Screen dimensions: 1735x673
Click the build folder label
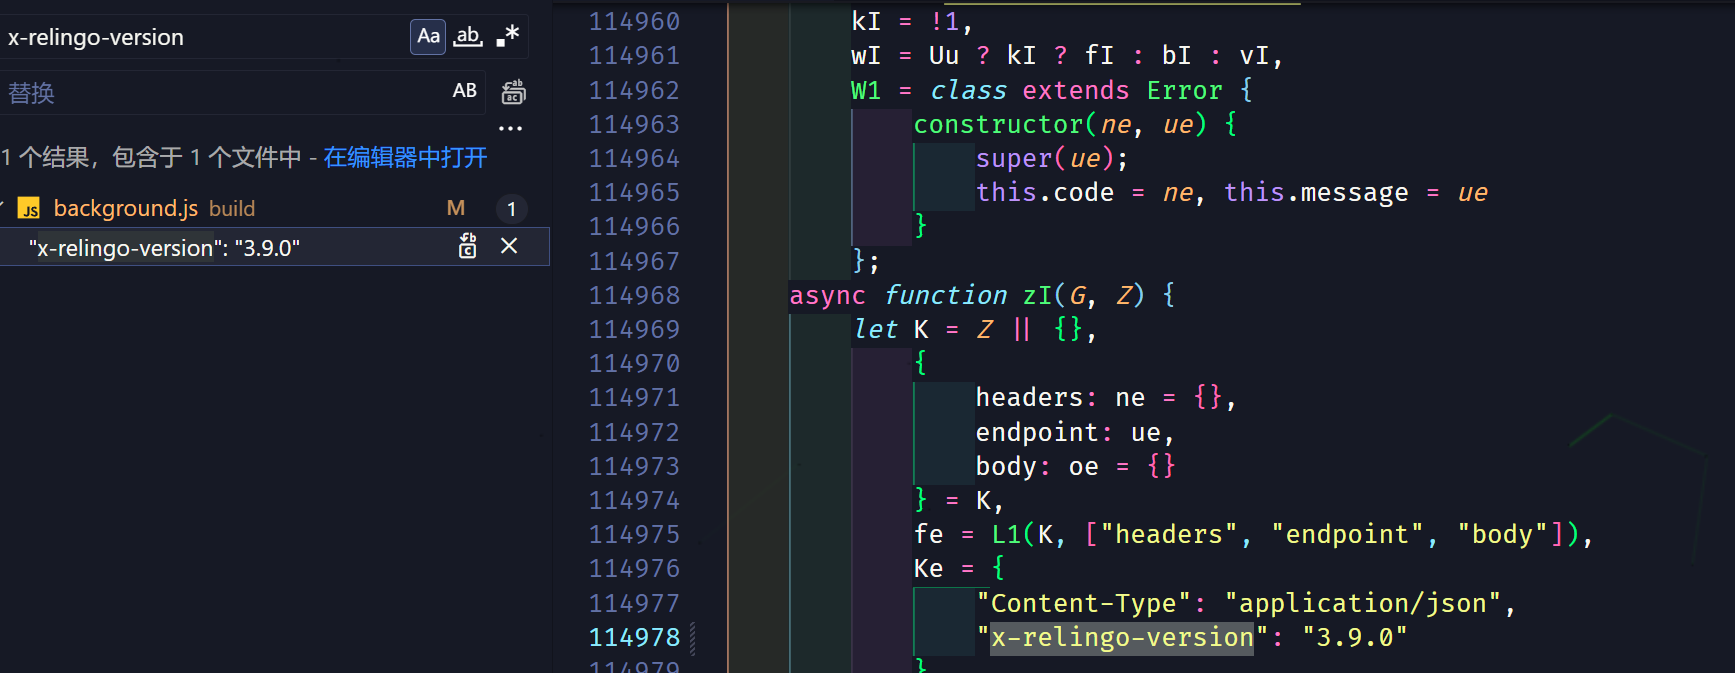pos(232,208)
